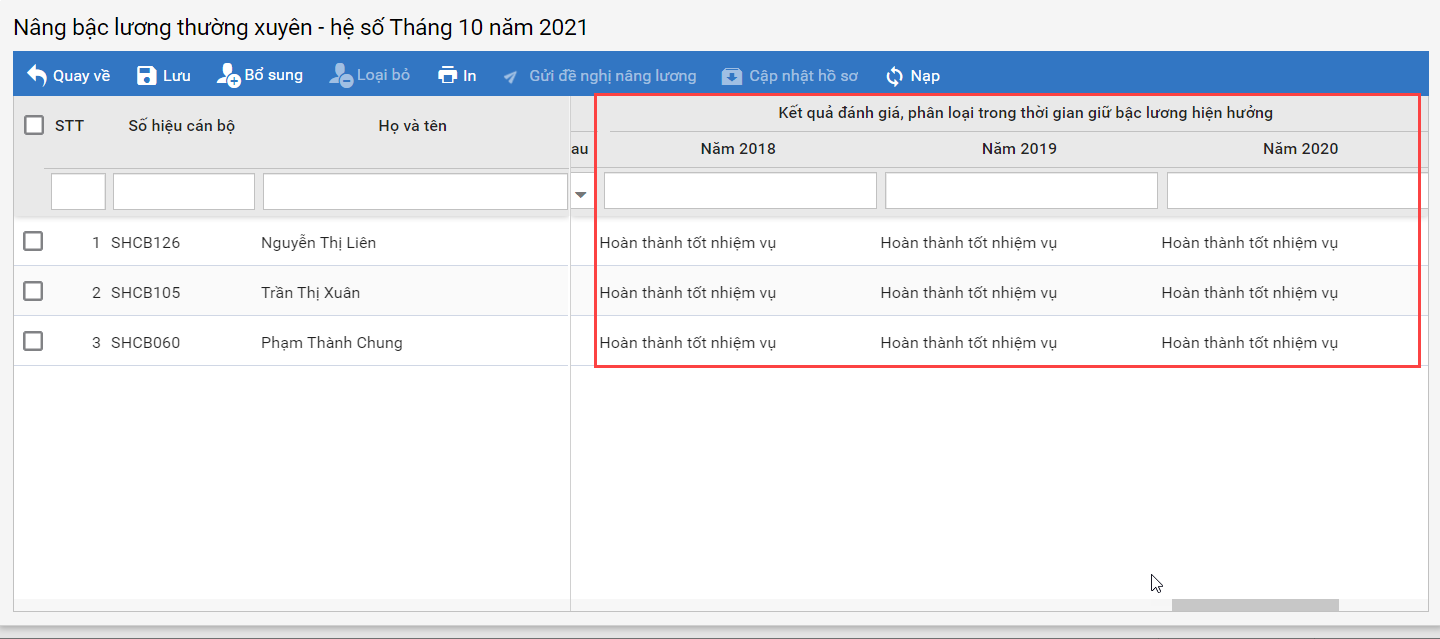The width and height of the screenshot is (1440, 639).
Task: Click the In printer icon
Action: [x=447, y=75]
